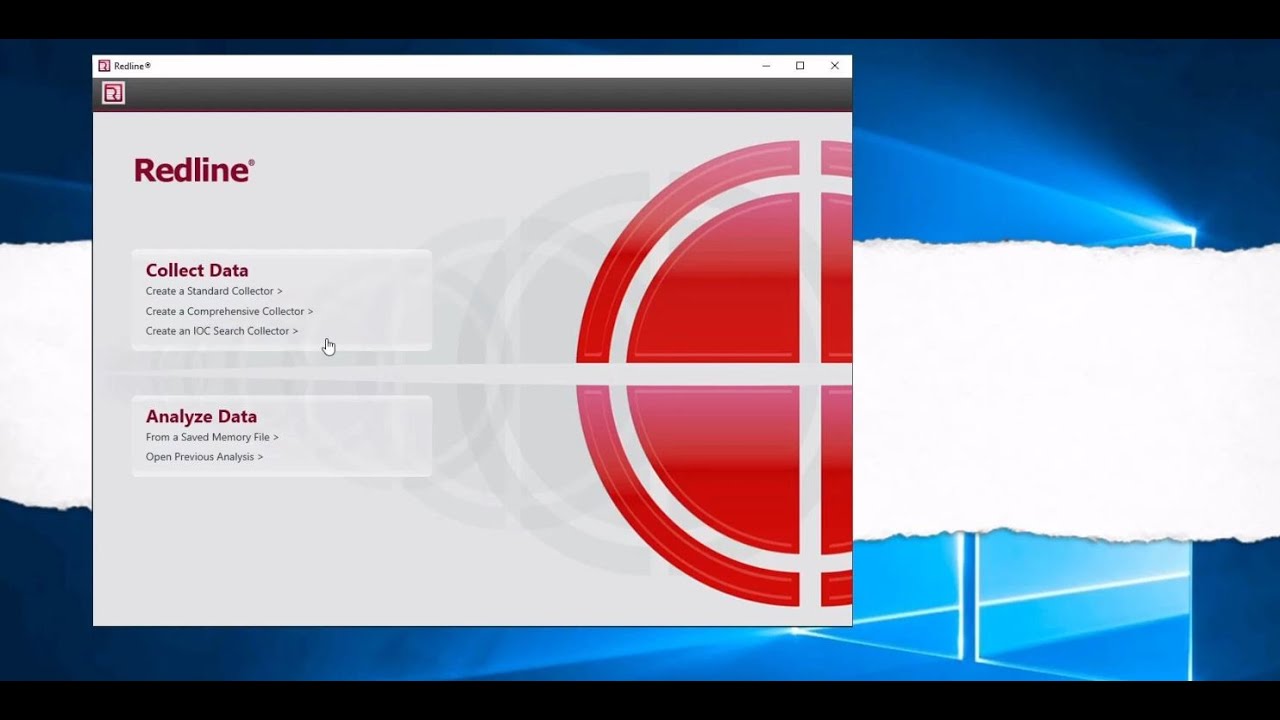The width and height of the screenshot is (1280, 720).
Task: Open the Redline menu icon in toolbar
Action: pyautogui.click(x=113, y=94)
